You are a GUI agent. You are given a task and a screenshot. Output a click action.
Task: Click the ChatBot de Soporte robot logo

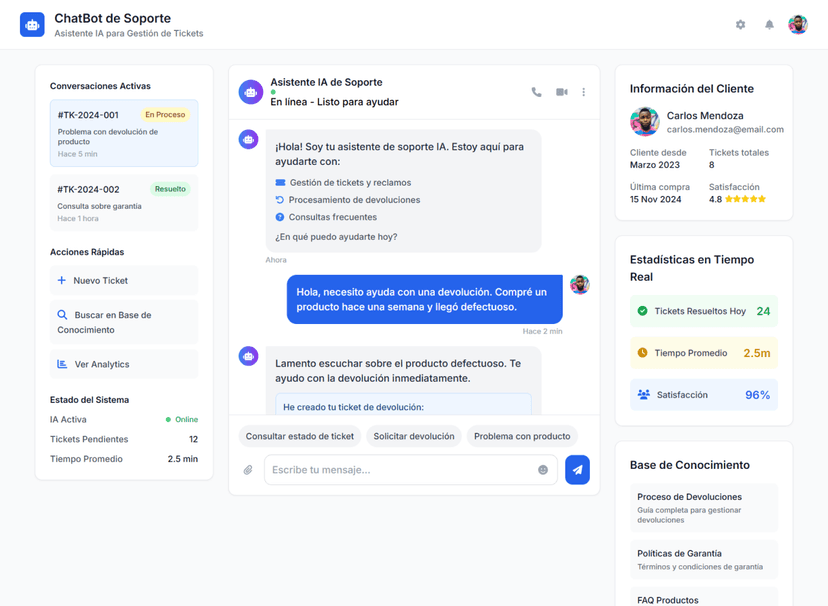(x=32, y=25)
